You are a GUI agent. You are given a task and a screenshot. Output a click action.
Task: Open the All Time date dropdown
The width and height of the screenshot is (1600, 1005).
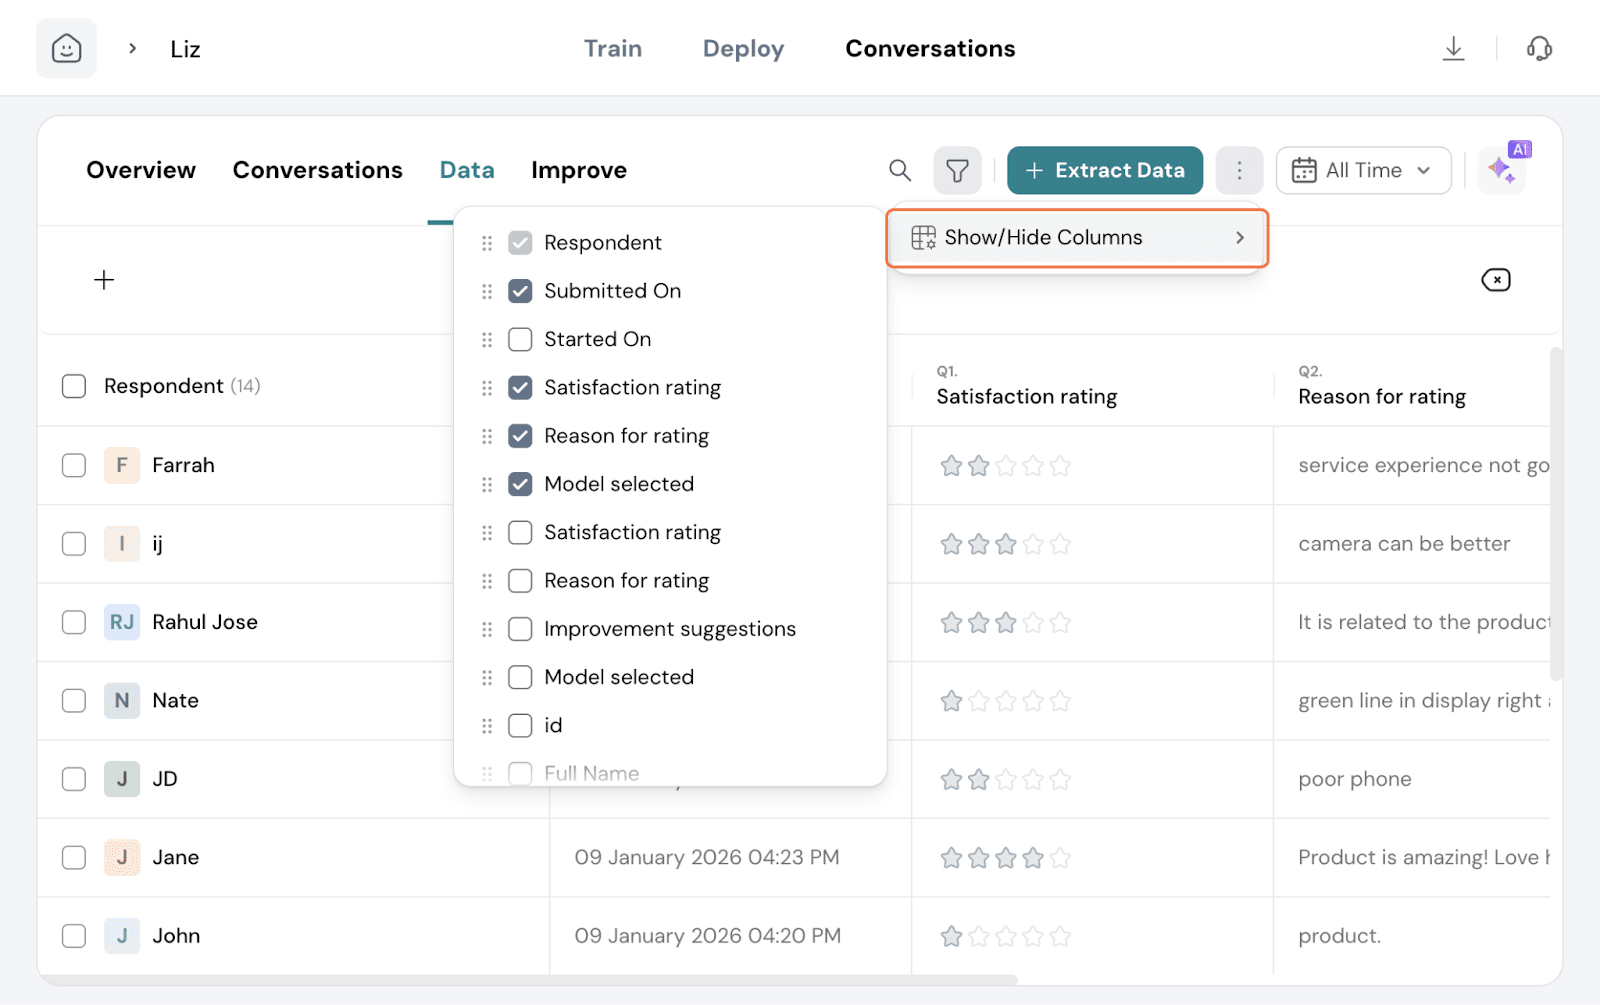click(x=1363, y=170)
